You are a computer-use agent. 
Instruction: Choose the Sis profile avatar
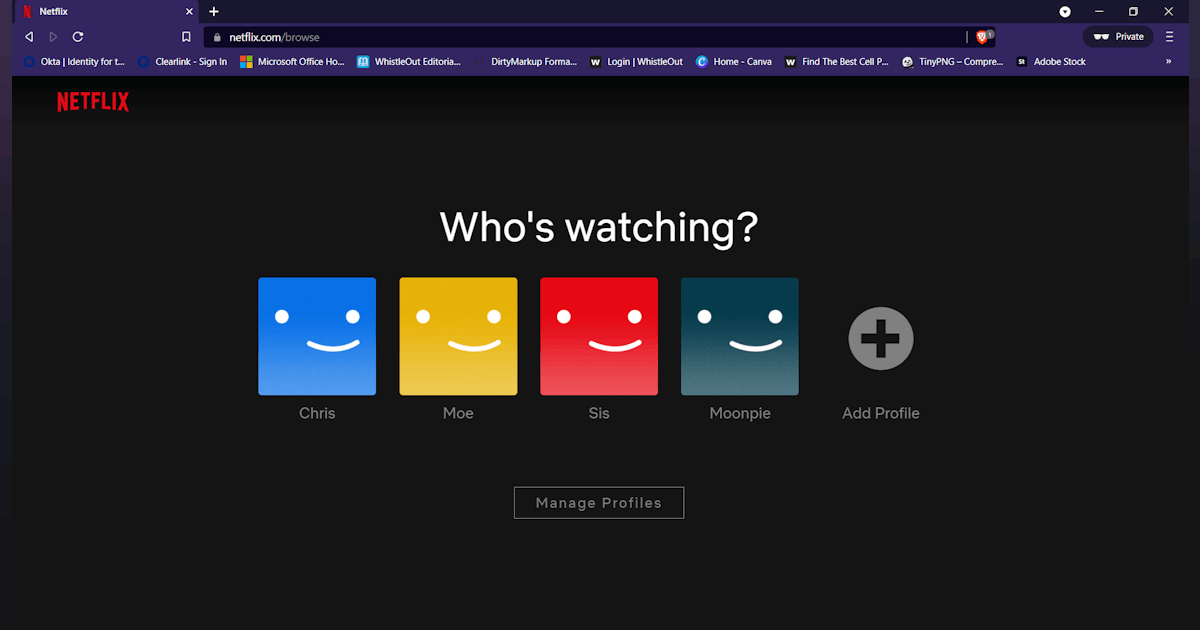tap(599, 336)
